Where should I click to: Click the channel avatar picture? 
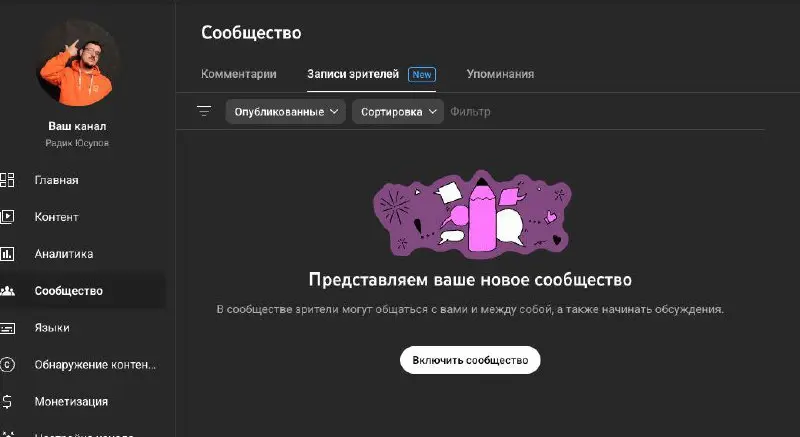tap(78, 64)
